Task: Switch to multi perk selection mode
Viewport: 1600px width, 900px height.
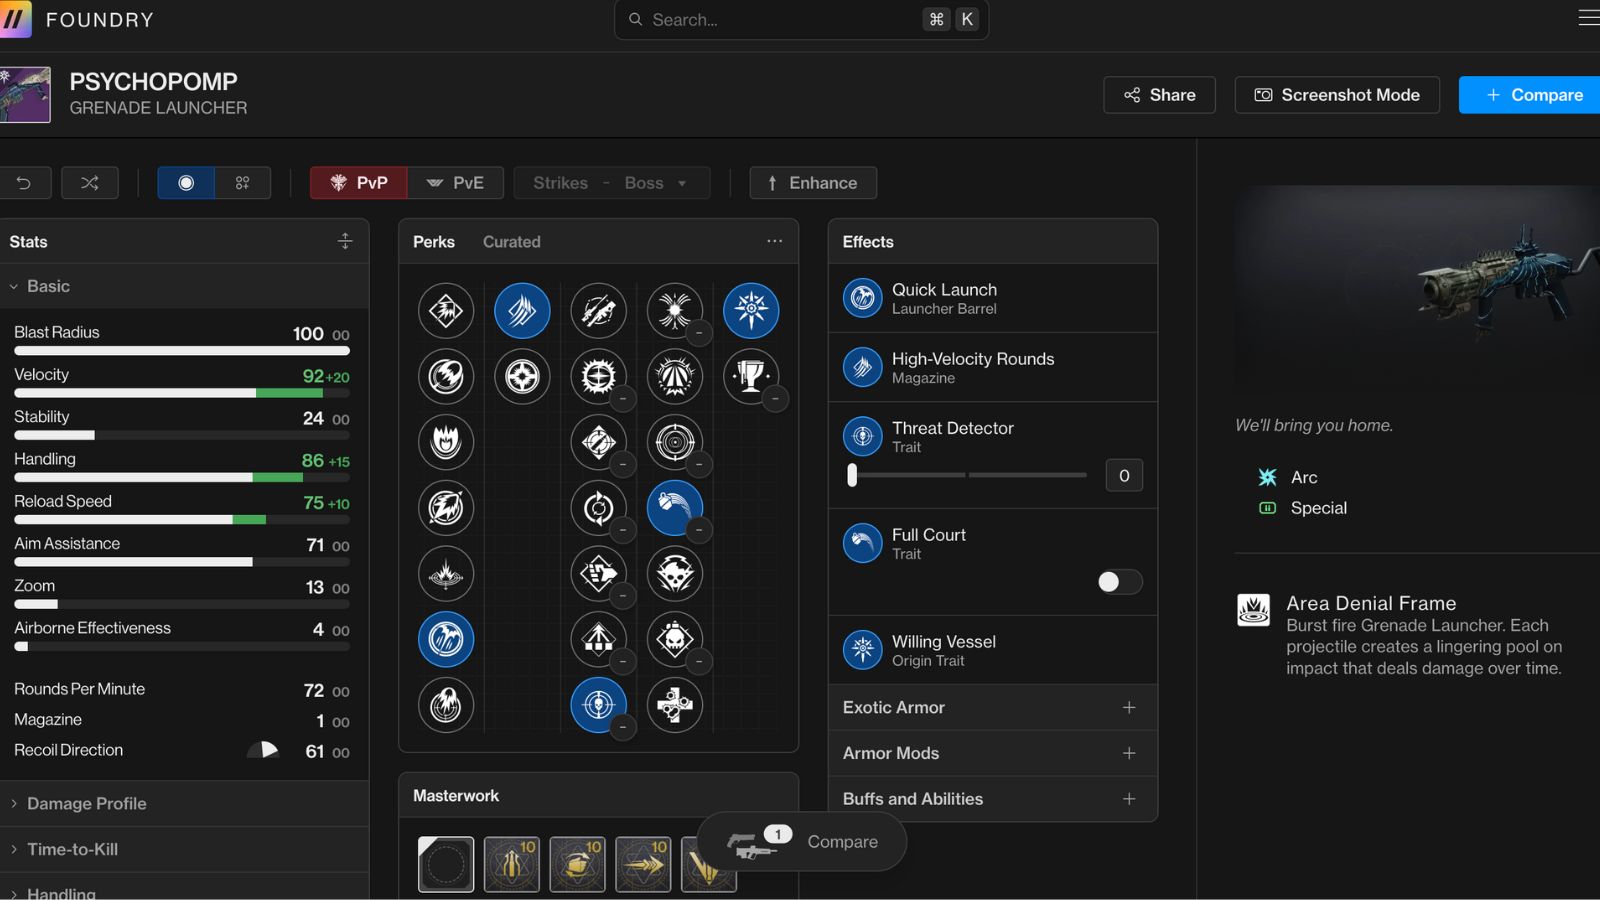Action: tap(242, 183)
